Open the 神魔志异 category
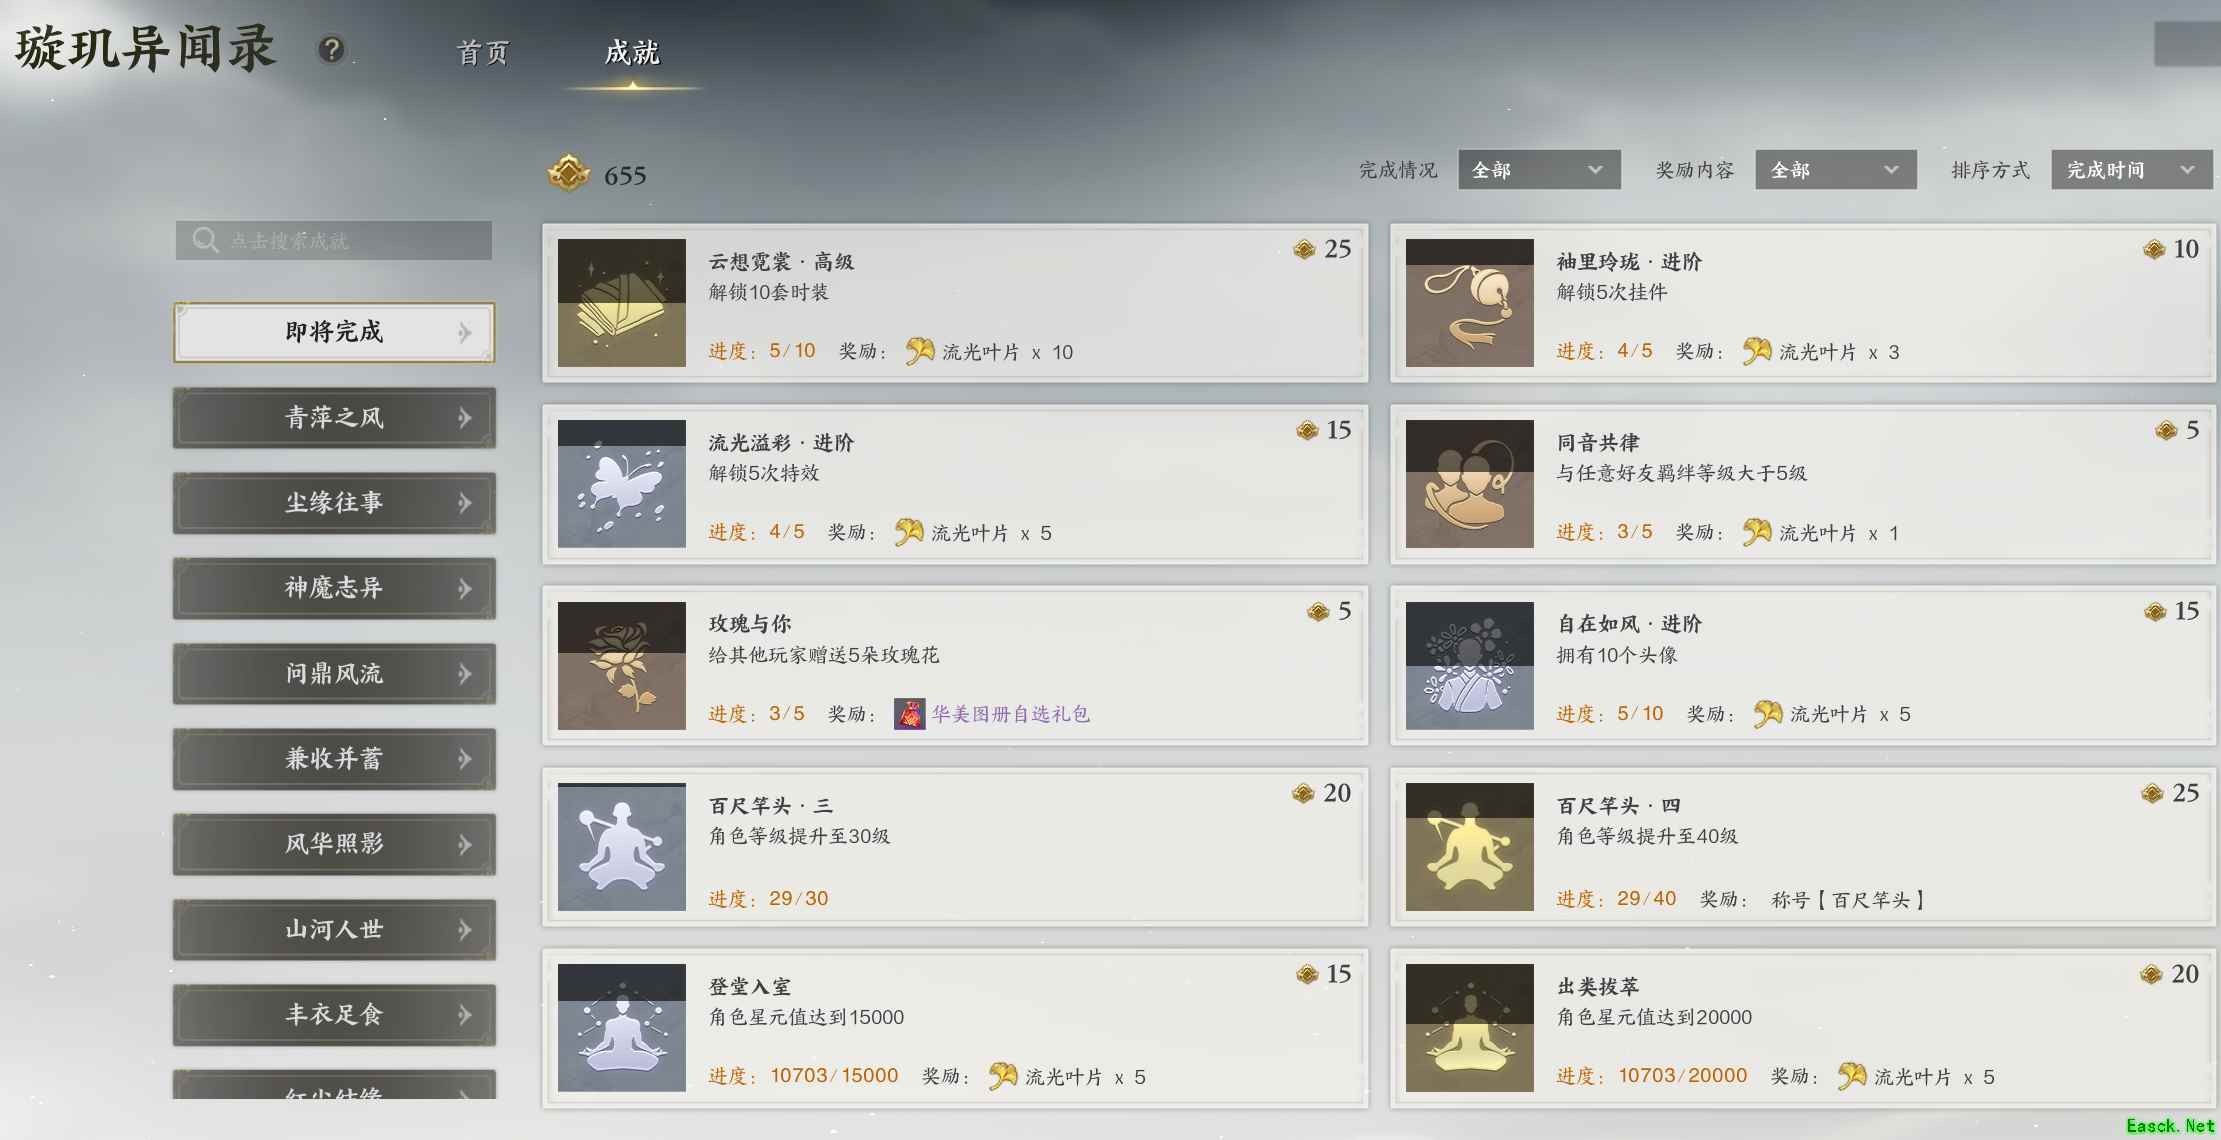The width and height of the screenshot is (2221, 1140). tap(334, 588)
